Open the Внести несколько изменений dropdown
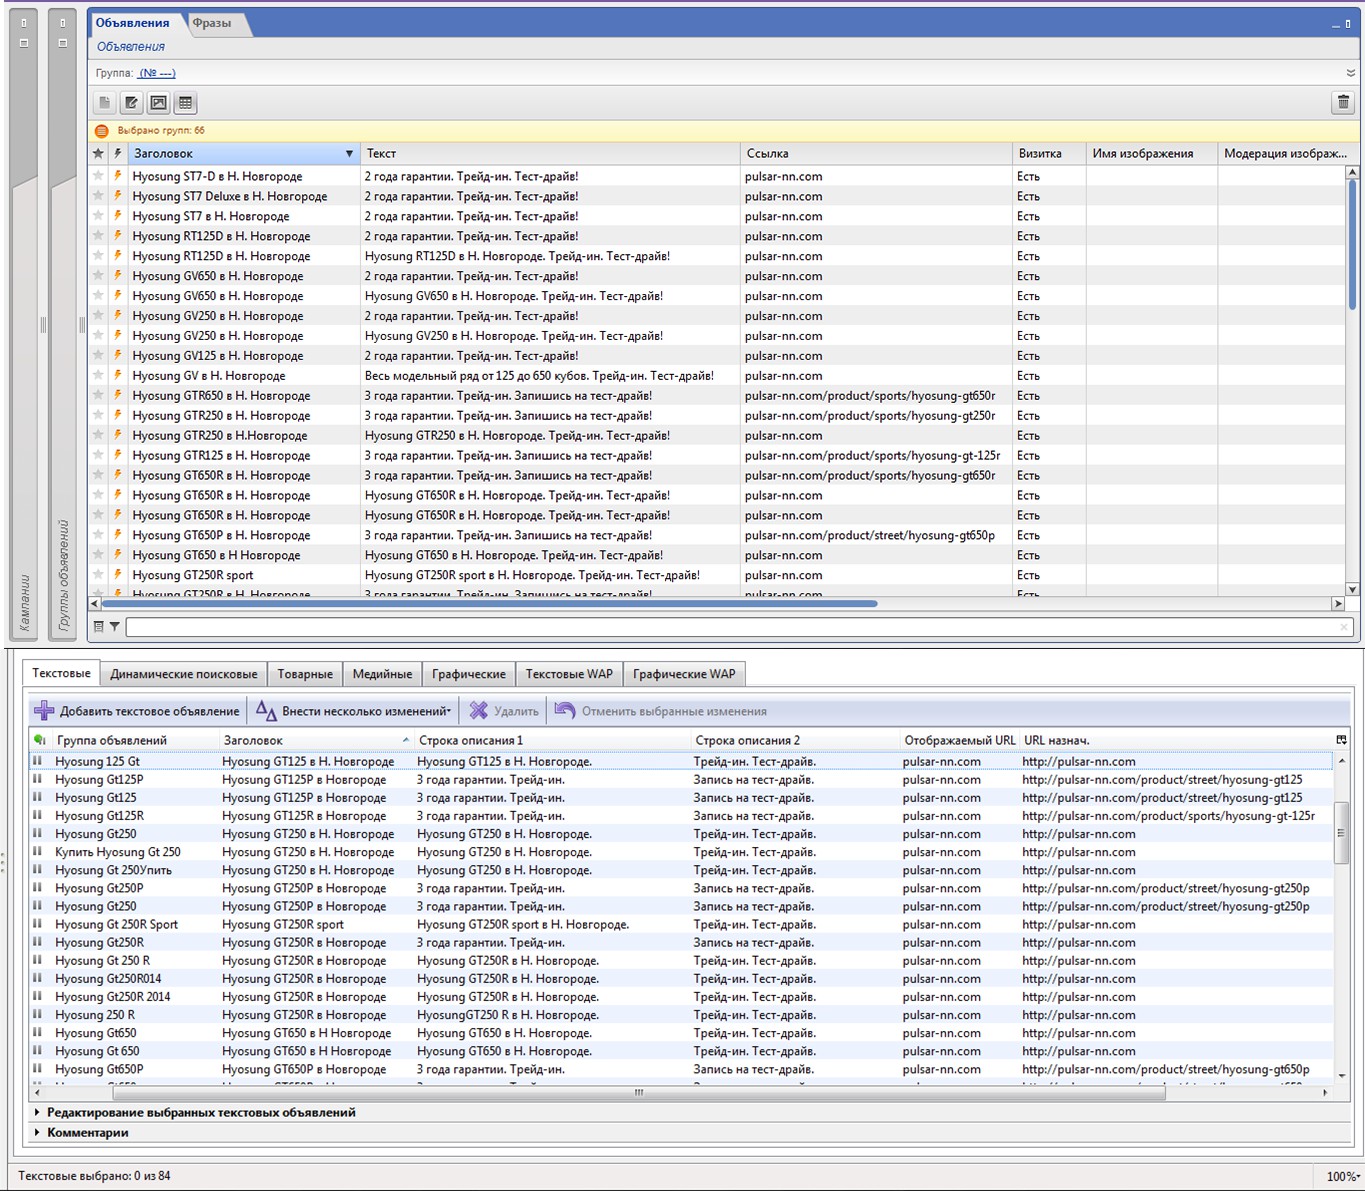1365x1191 pixels. (352, 711)
